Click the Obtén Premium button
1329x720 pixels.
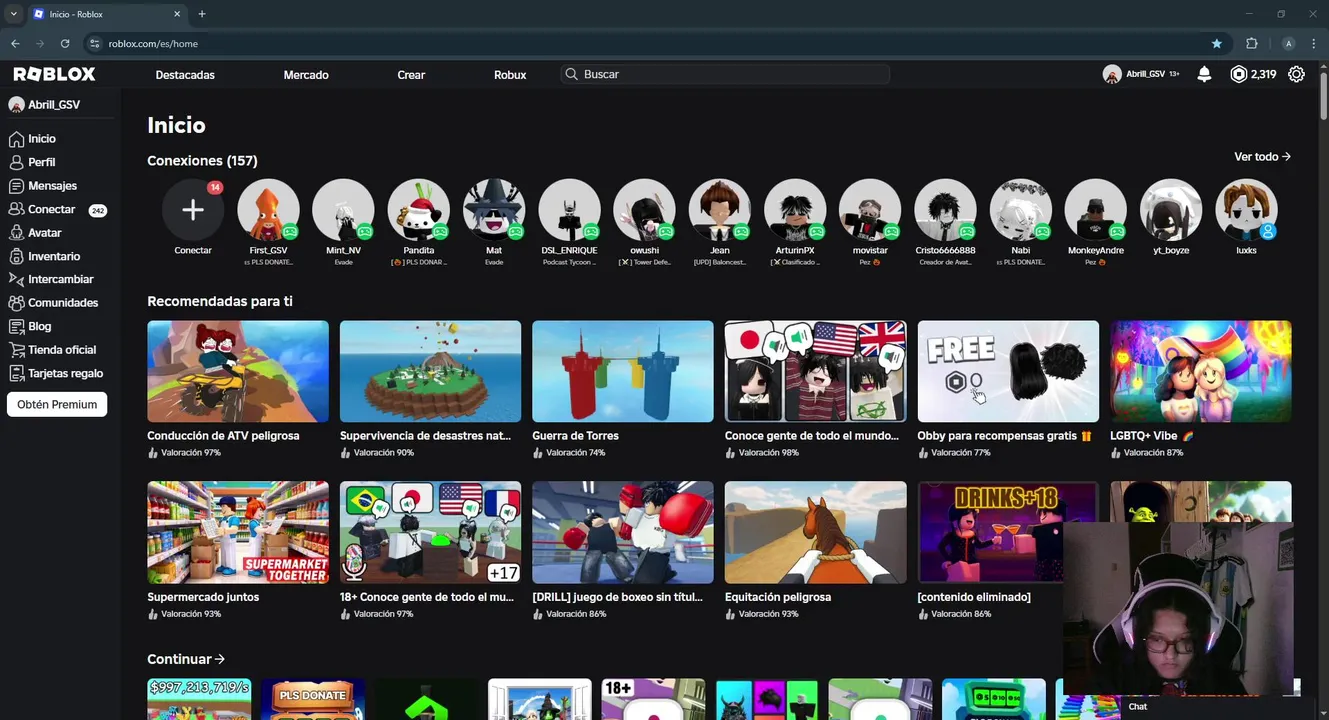point(57,405)
